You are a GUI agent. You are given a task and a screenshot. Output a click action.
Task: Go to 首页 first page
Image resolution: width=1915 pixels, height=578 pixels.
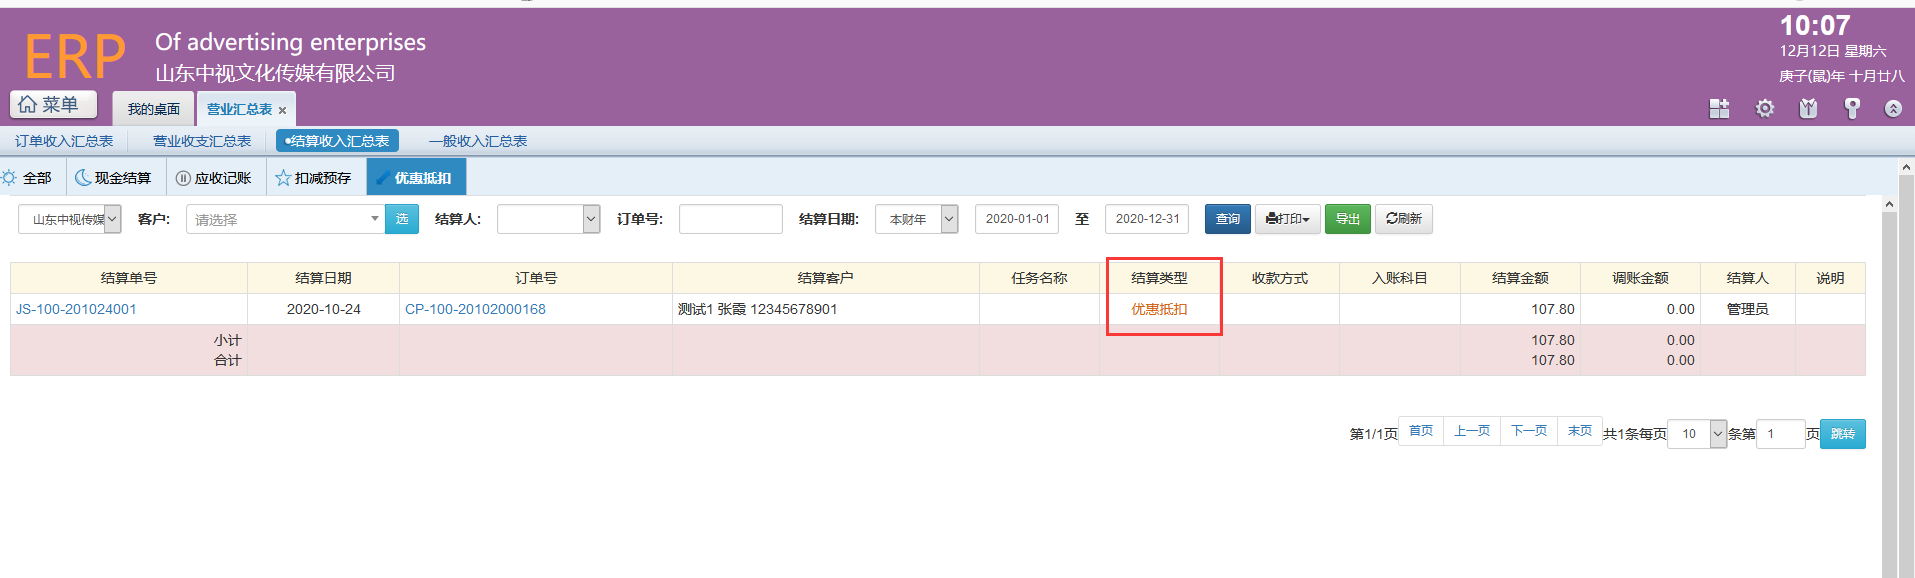(x=1421, y=431)
